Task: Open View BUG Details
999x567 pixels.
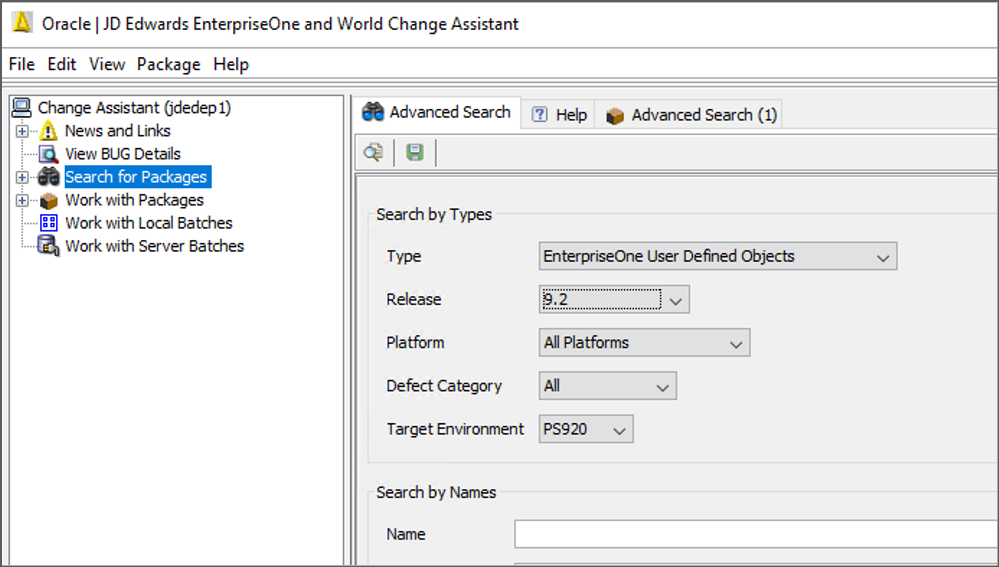Action: point(123,154)
